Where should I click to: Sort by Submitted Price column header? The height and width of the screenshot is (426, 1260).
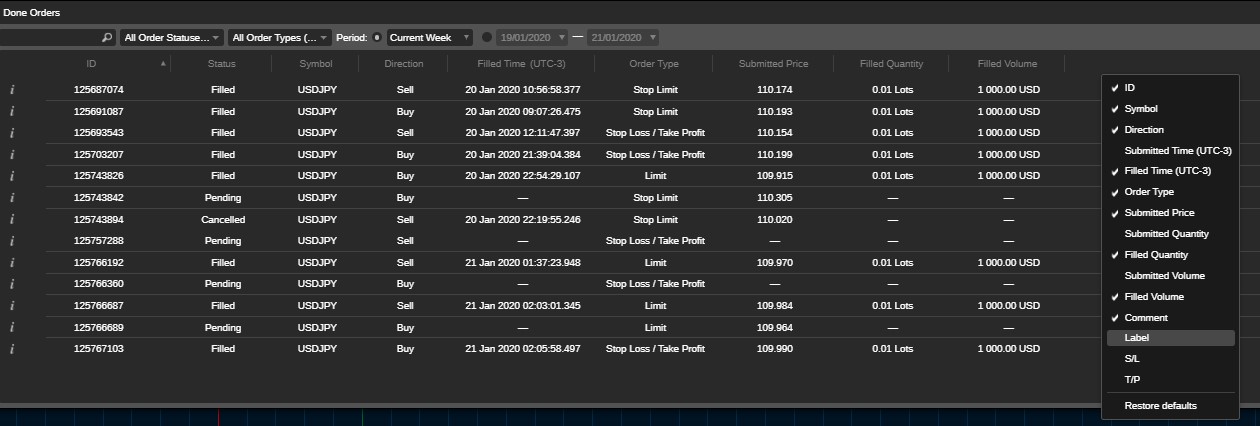point(773,64)
